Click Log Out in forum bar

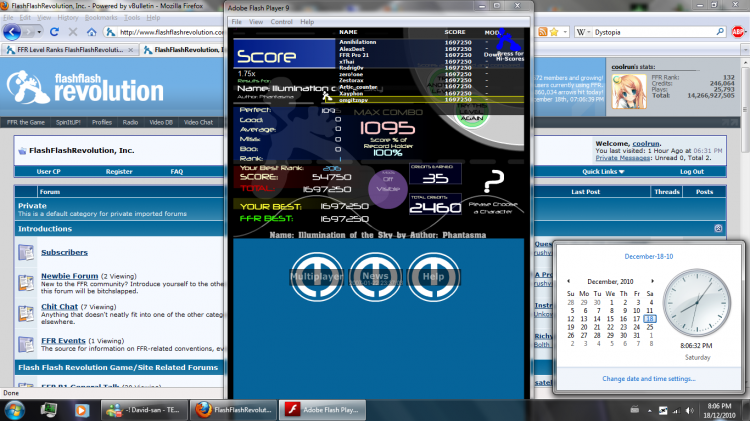tap(692, 171)
